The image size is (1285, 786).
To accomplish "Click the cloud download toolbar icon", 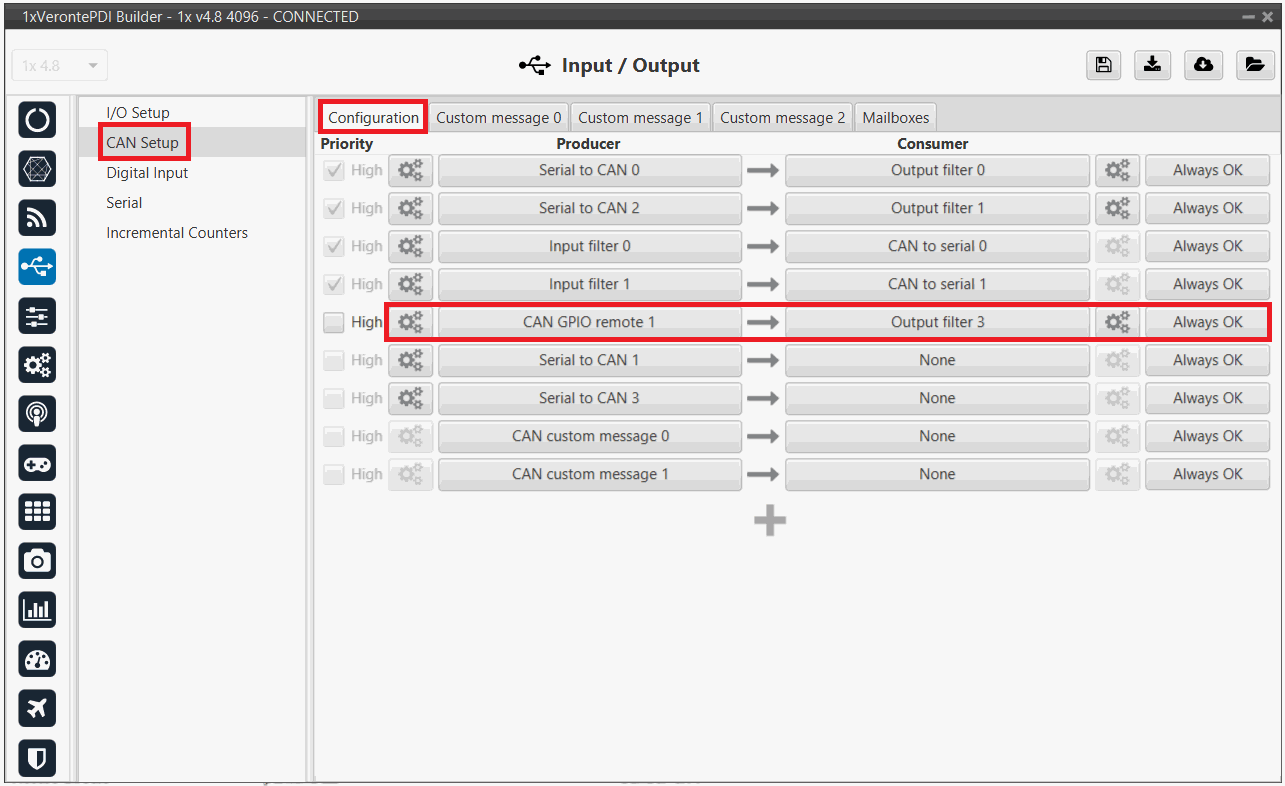I will click(x=1203, y=65).
